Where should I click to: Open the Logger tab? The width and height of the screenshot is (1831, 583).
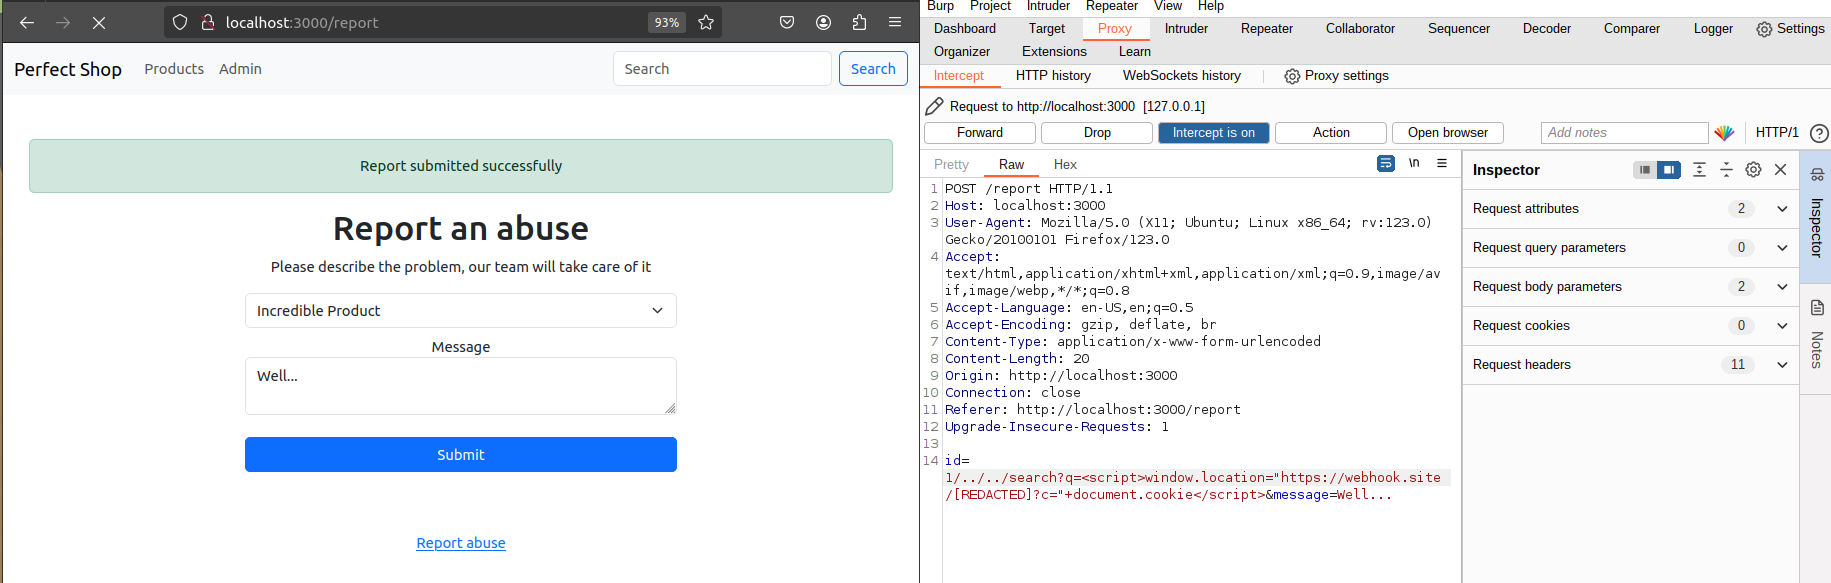[x=1713, y=29]
